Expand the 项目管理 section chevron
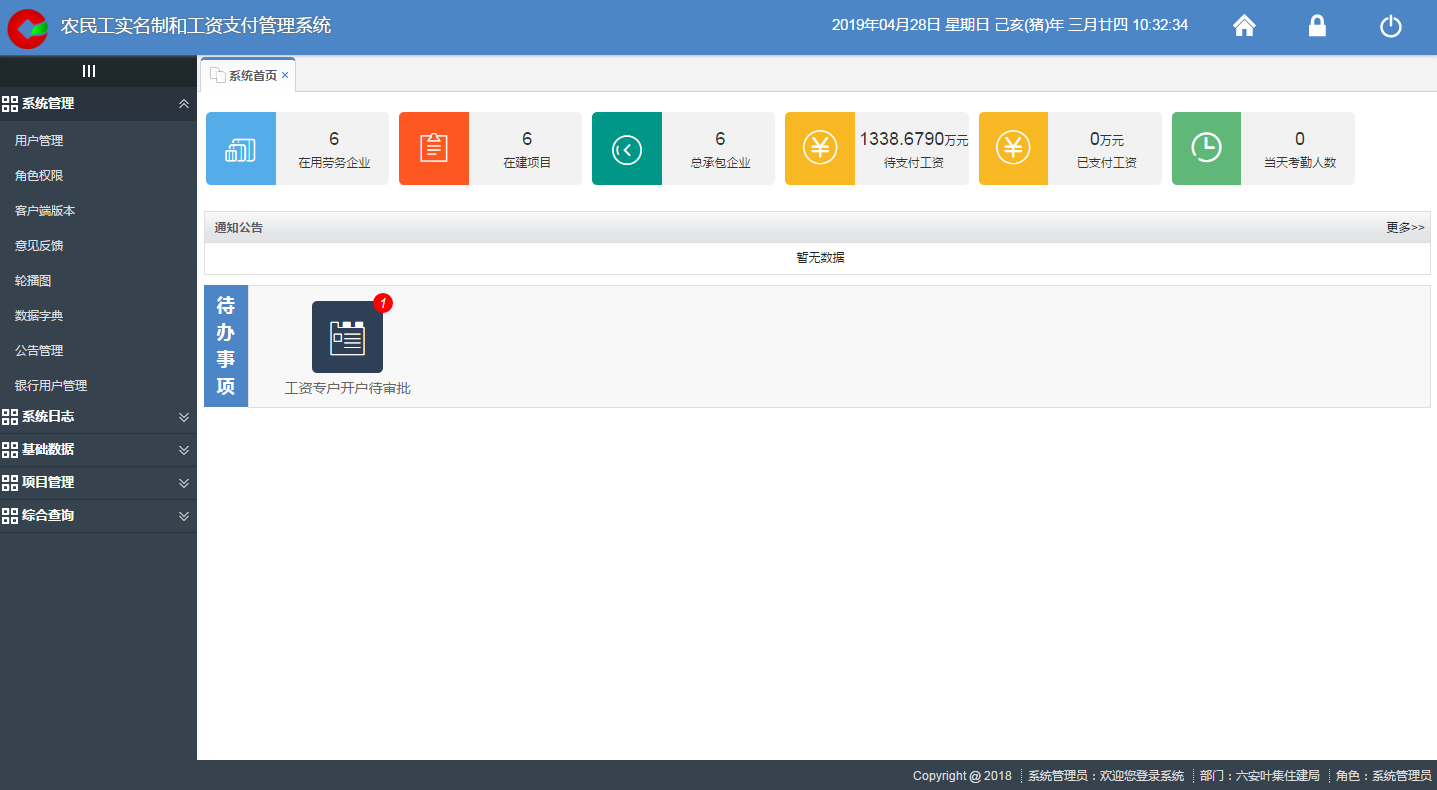 [184, 483]
